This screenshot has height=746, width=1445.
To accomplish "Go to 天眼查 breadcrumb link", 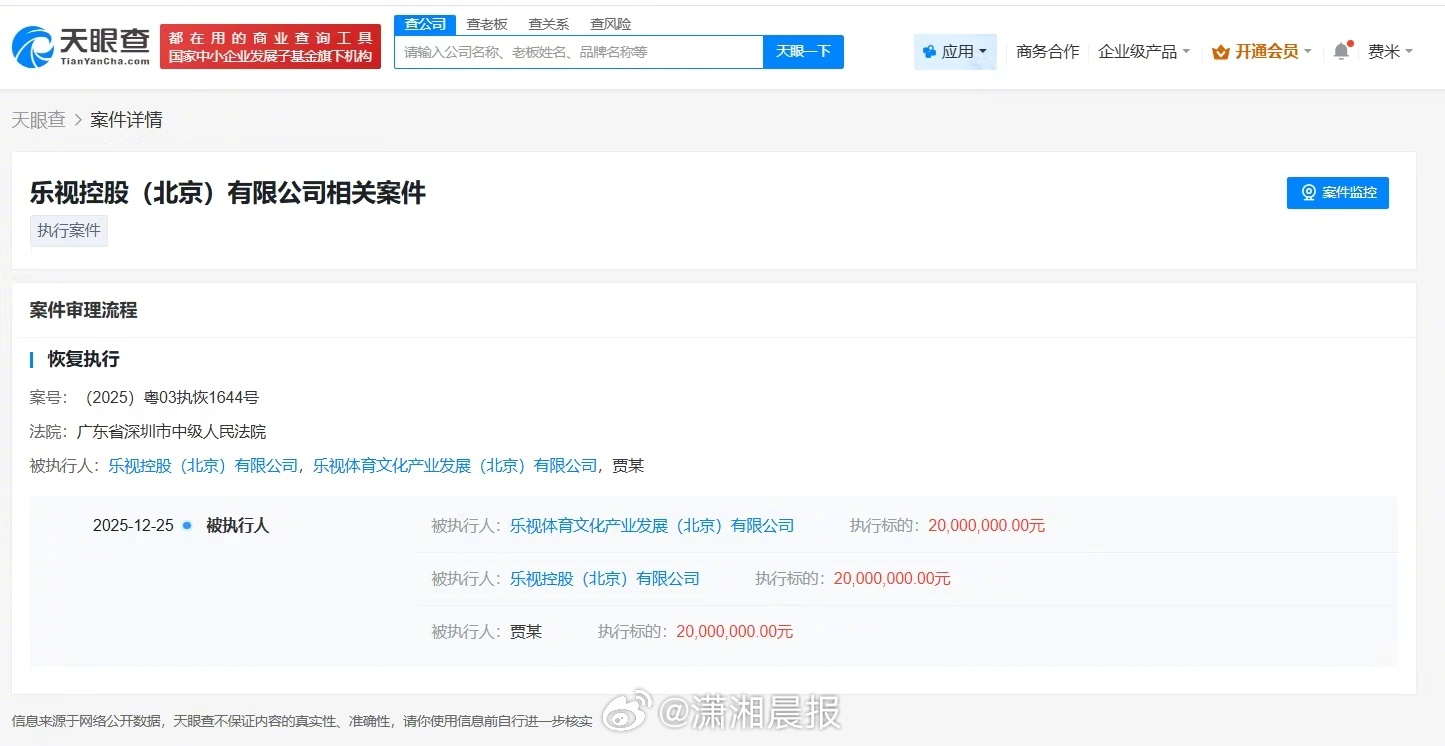I will 38,120.
